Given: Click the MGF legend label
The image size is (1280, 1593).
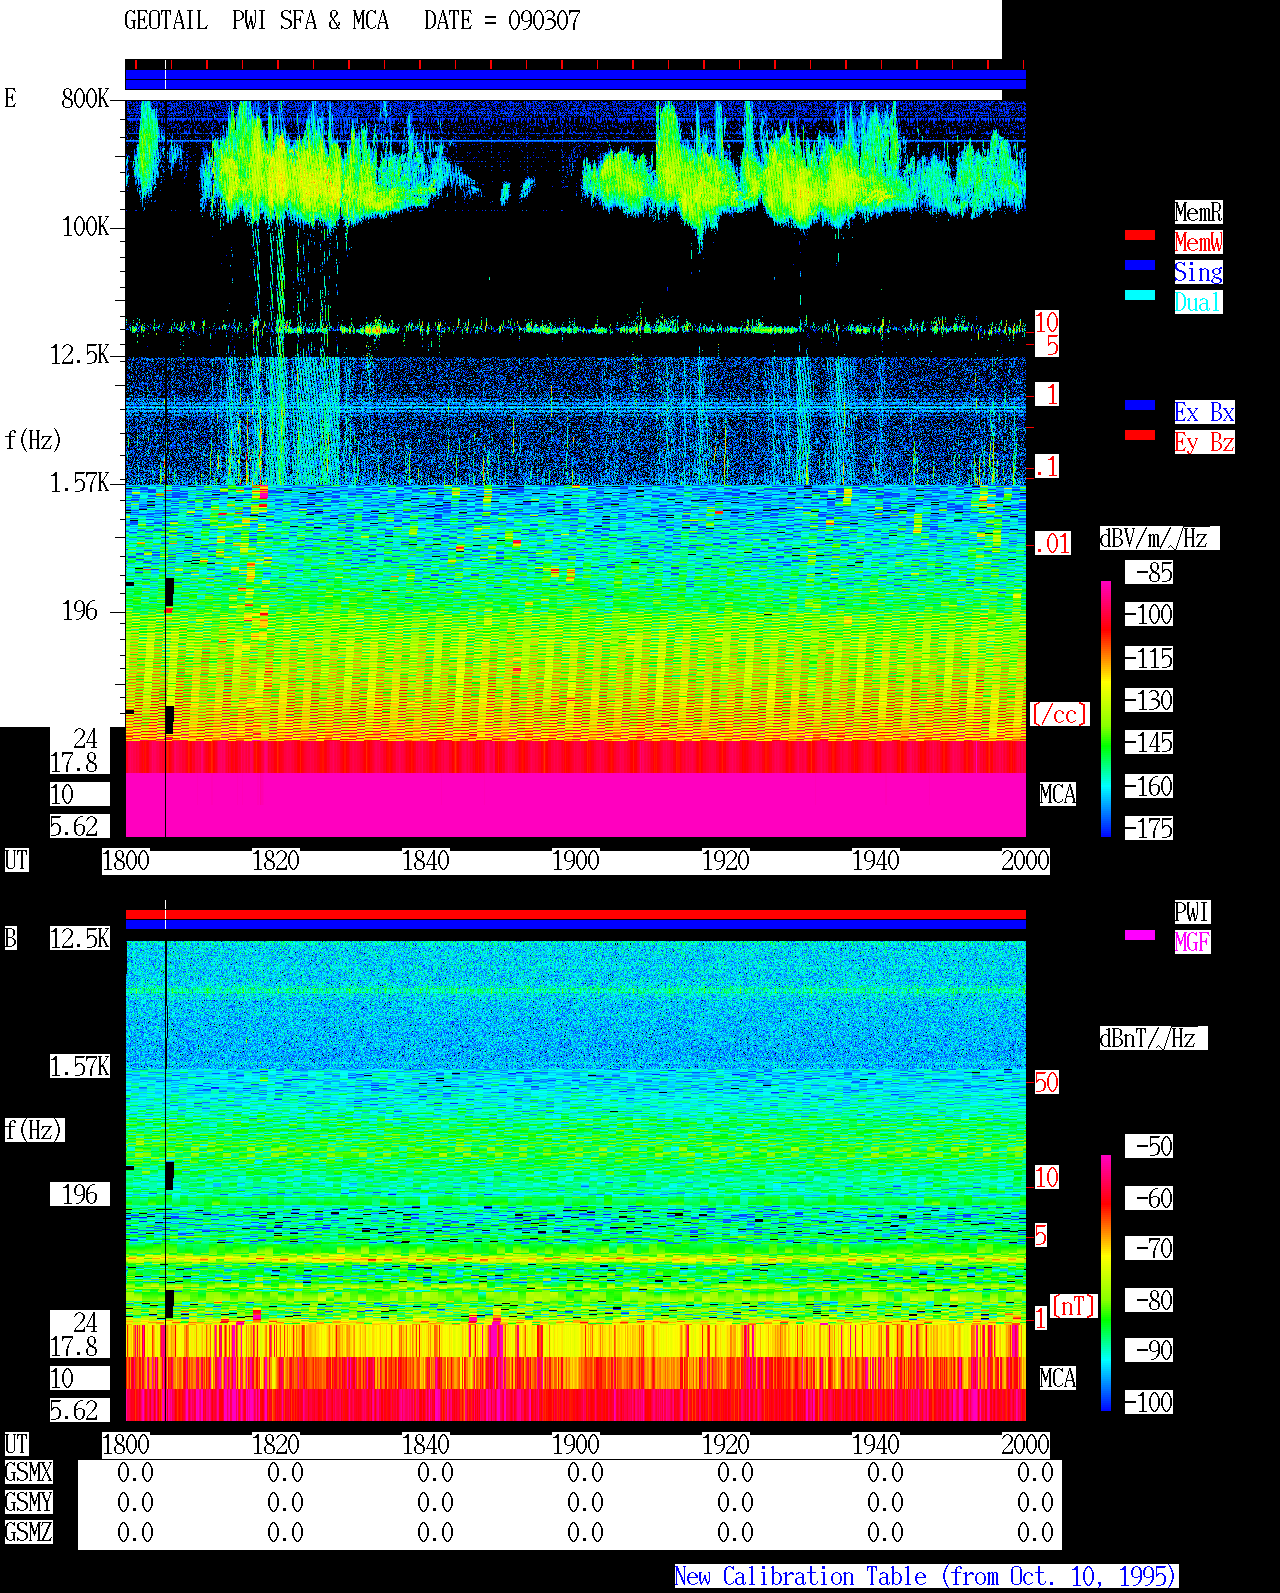Looking at the screenshot, I should [x=1192, y=942].
